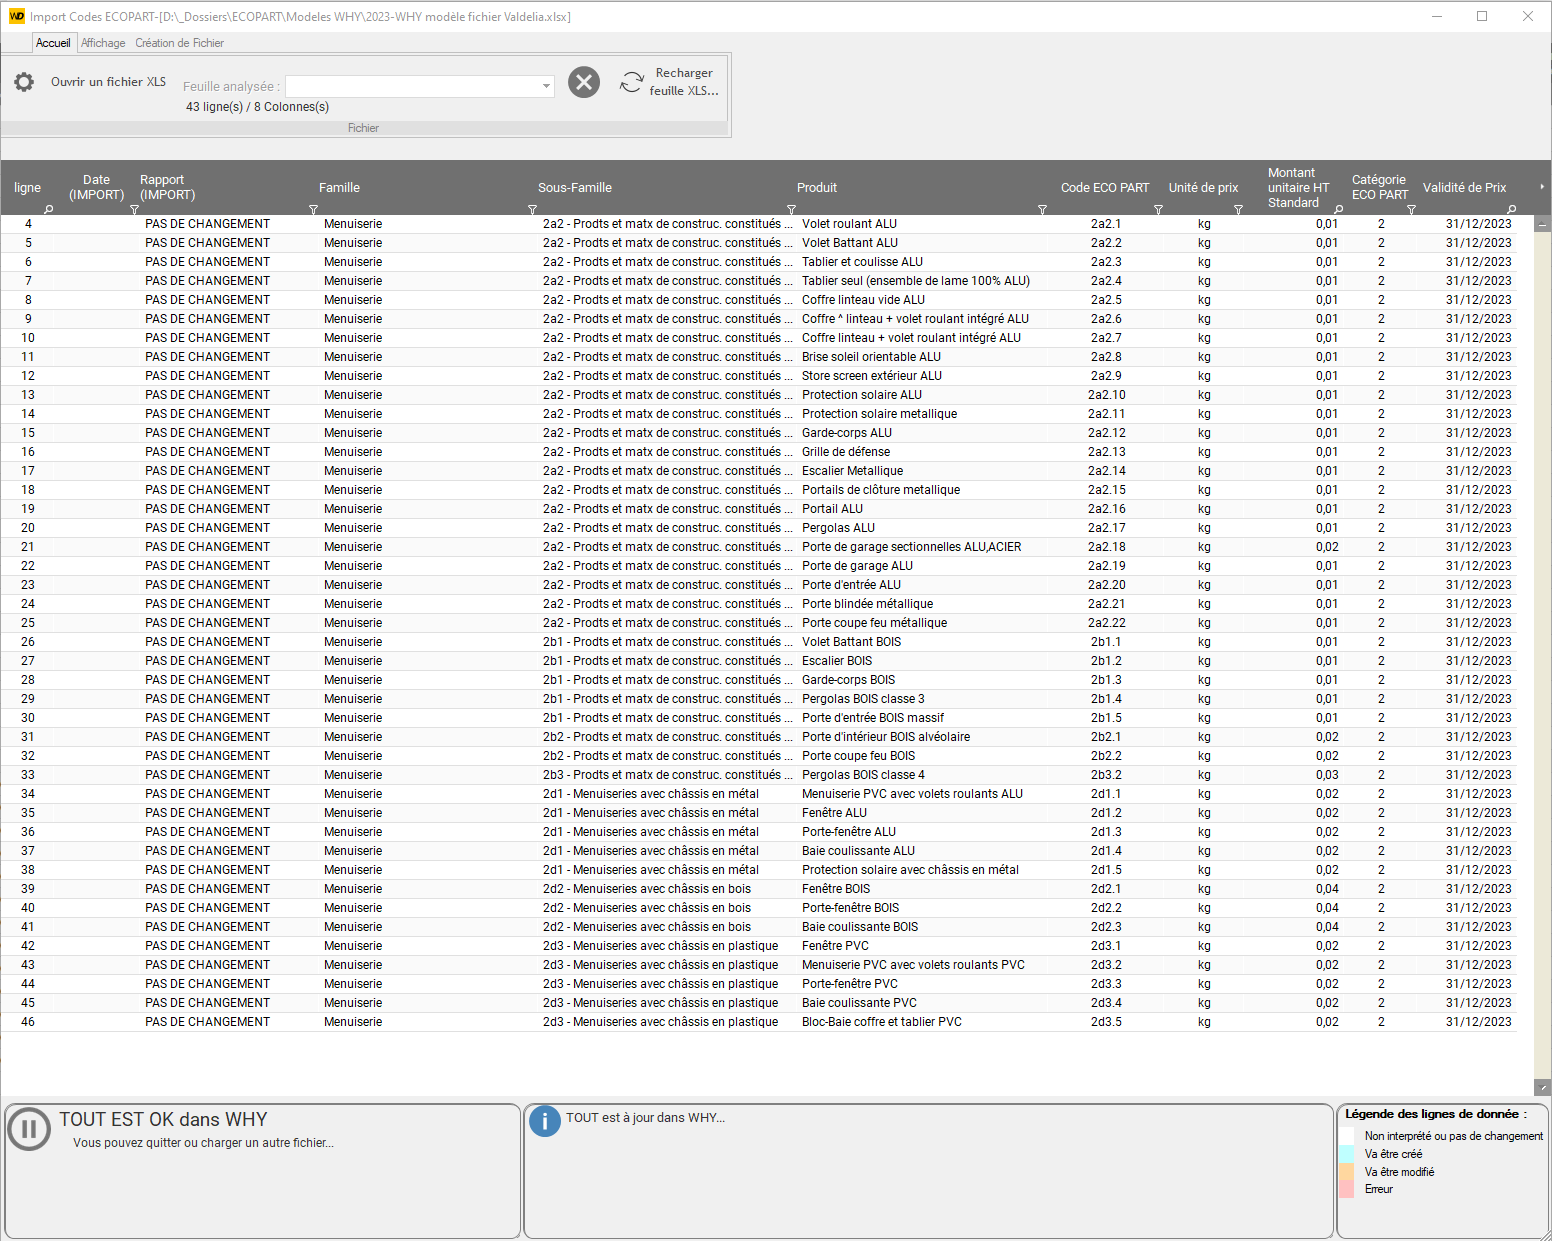Image resolution: width=1552 pixels, height=1241 pixels.
Task: Click the 'Erreur' pink legend swatch
Action: [1347, 1189]
